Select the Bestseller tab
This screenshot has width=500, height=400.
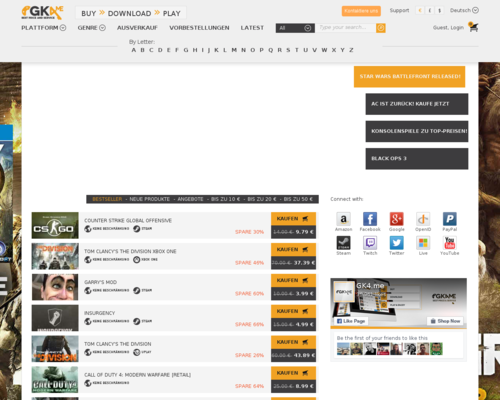(x=107, y=199)
